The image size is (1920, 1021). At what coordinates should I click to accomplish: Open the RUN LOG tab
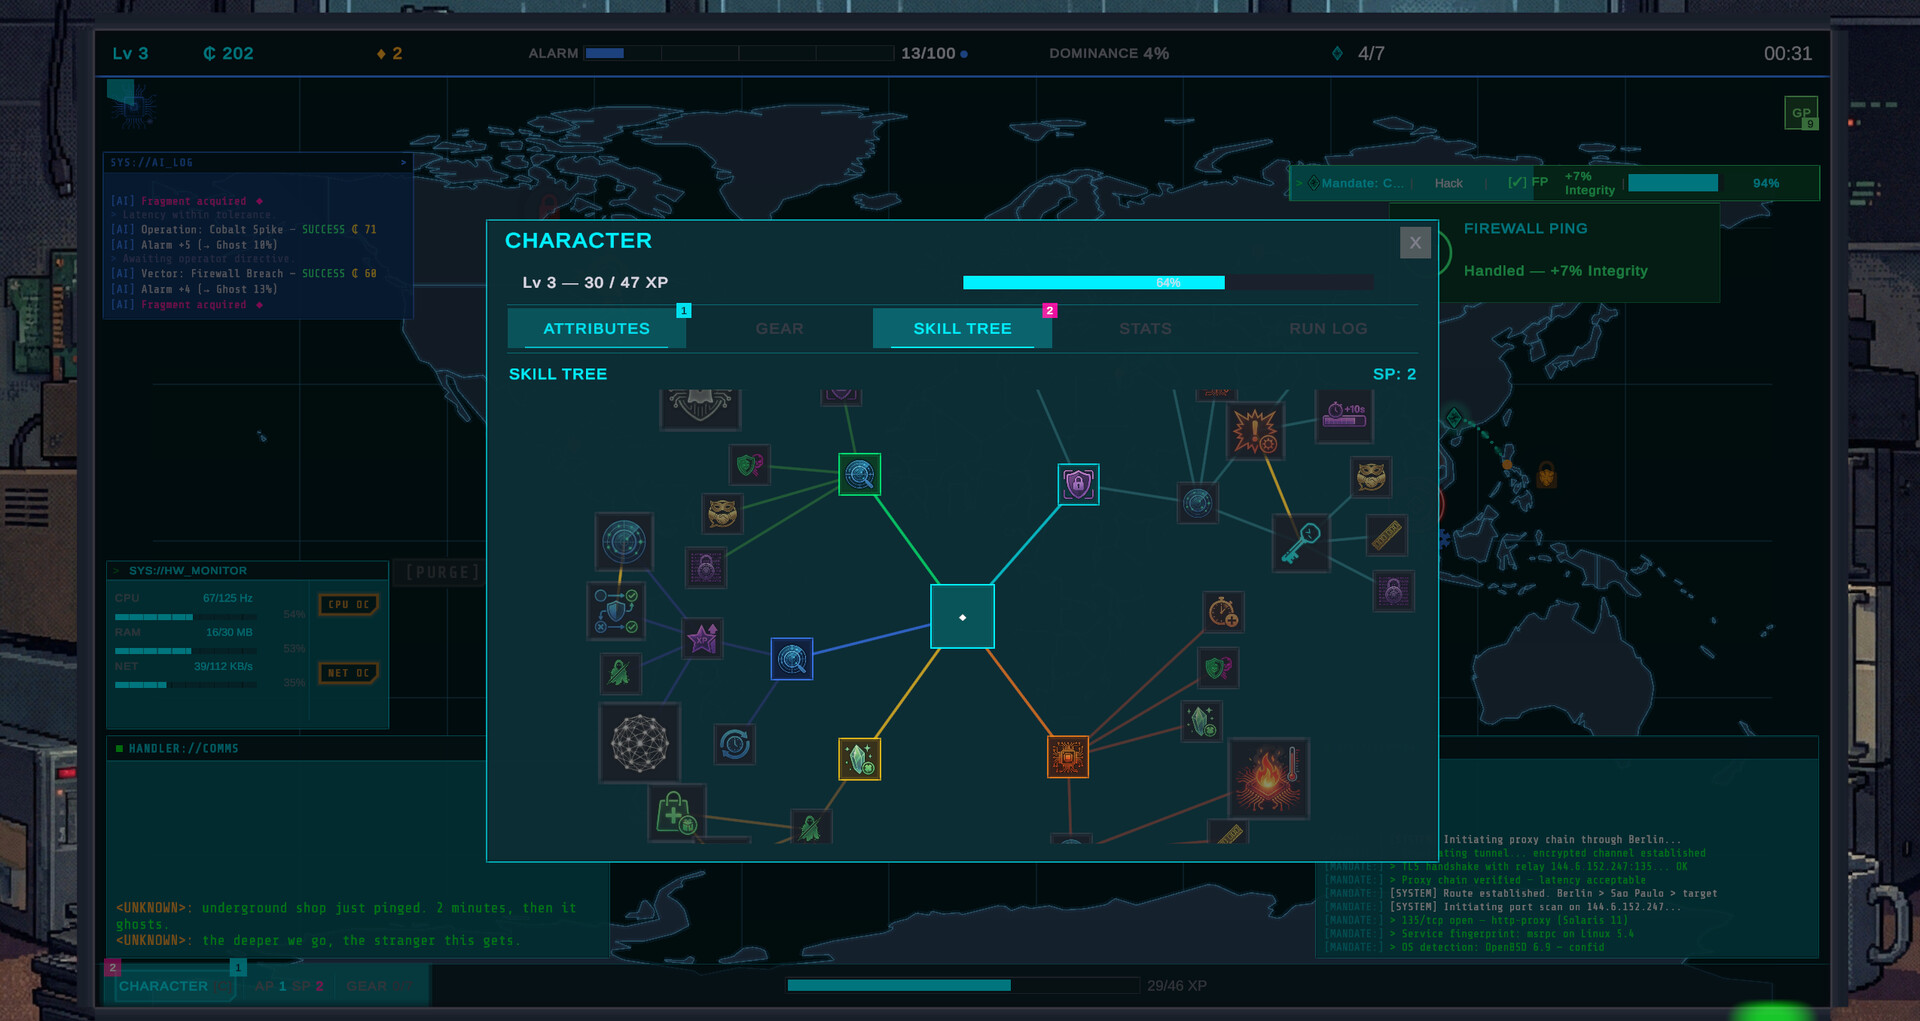[x=1327, y=328]
